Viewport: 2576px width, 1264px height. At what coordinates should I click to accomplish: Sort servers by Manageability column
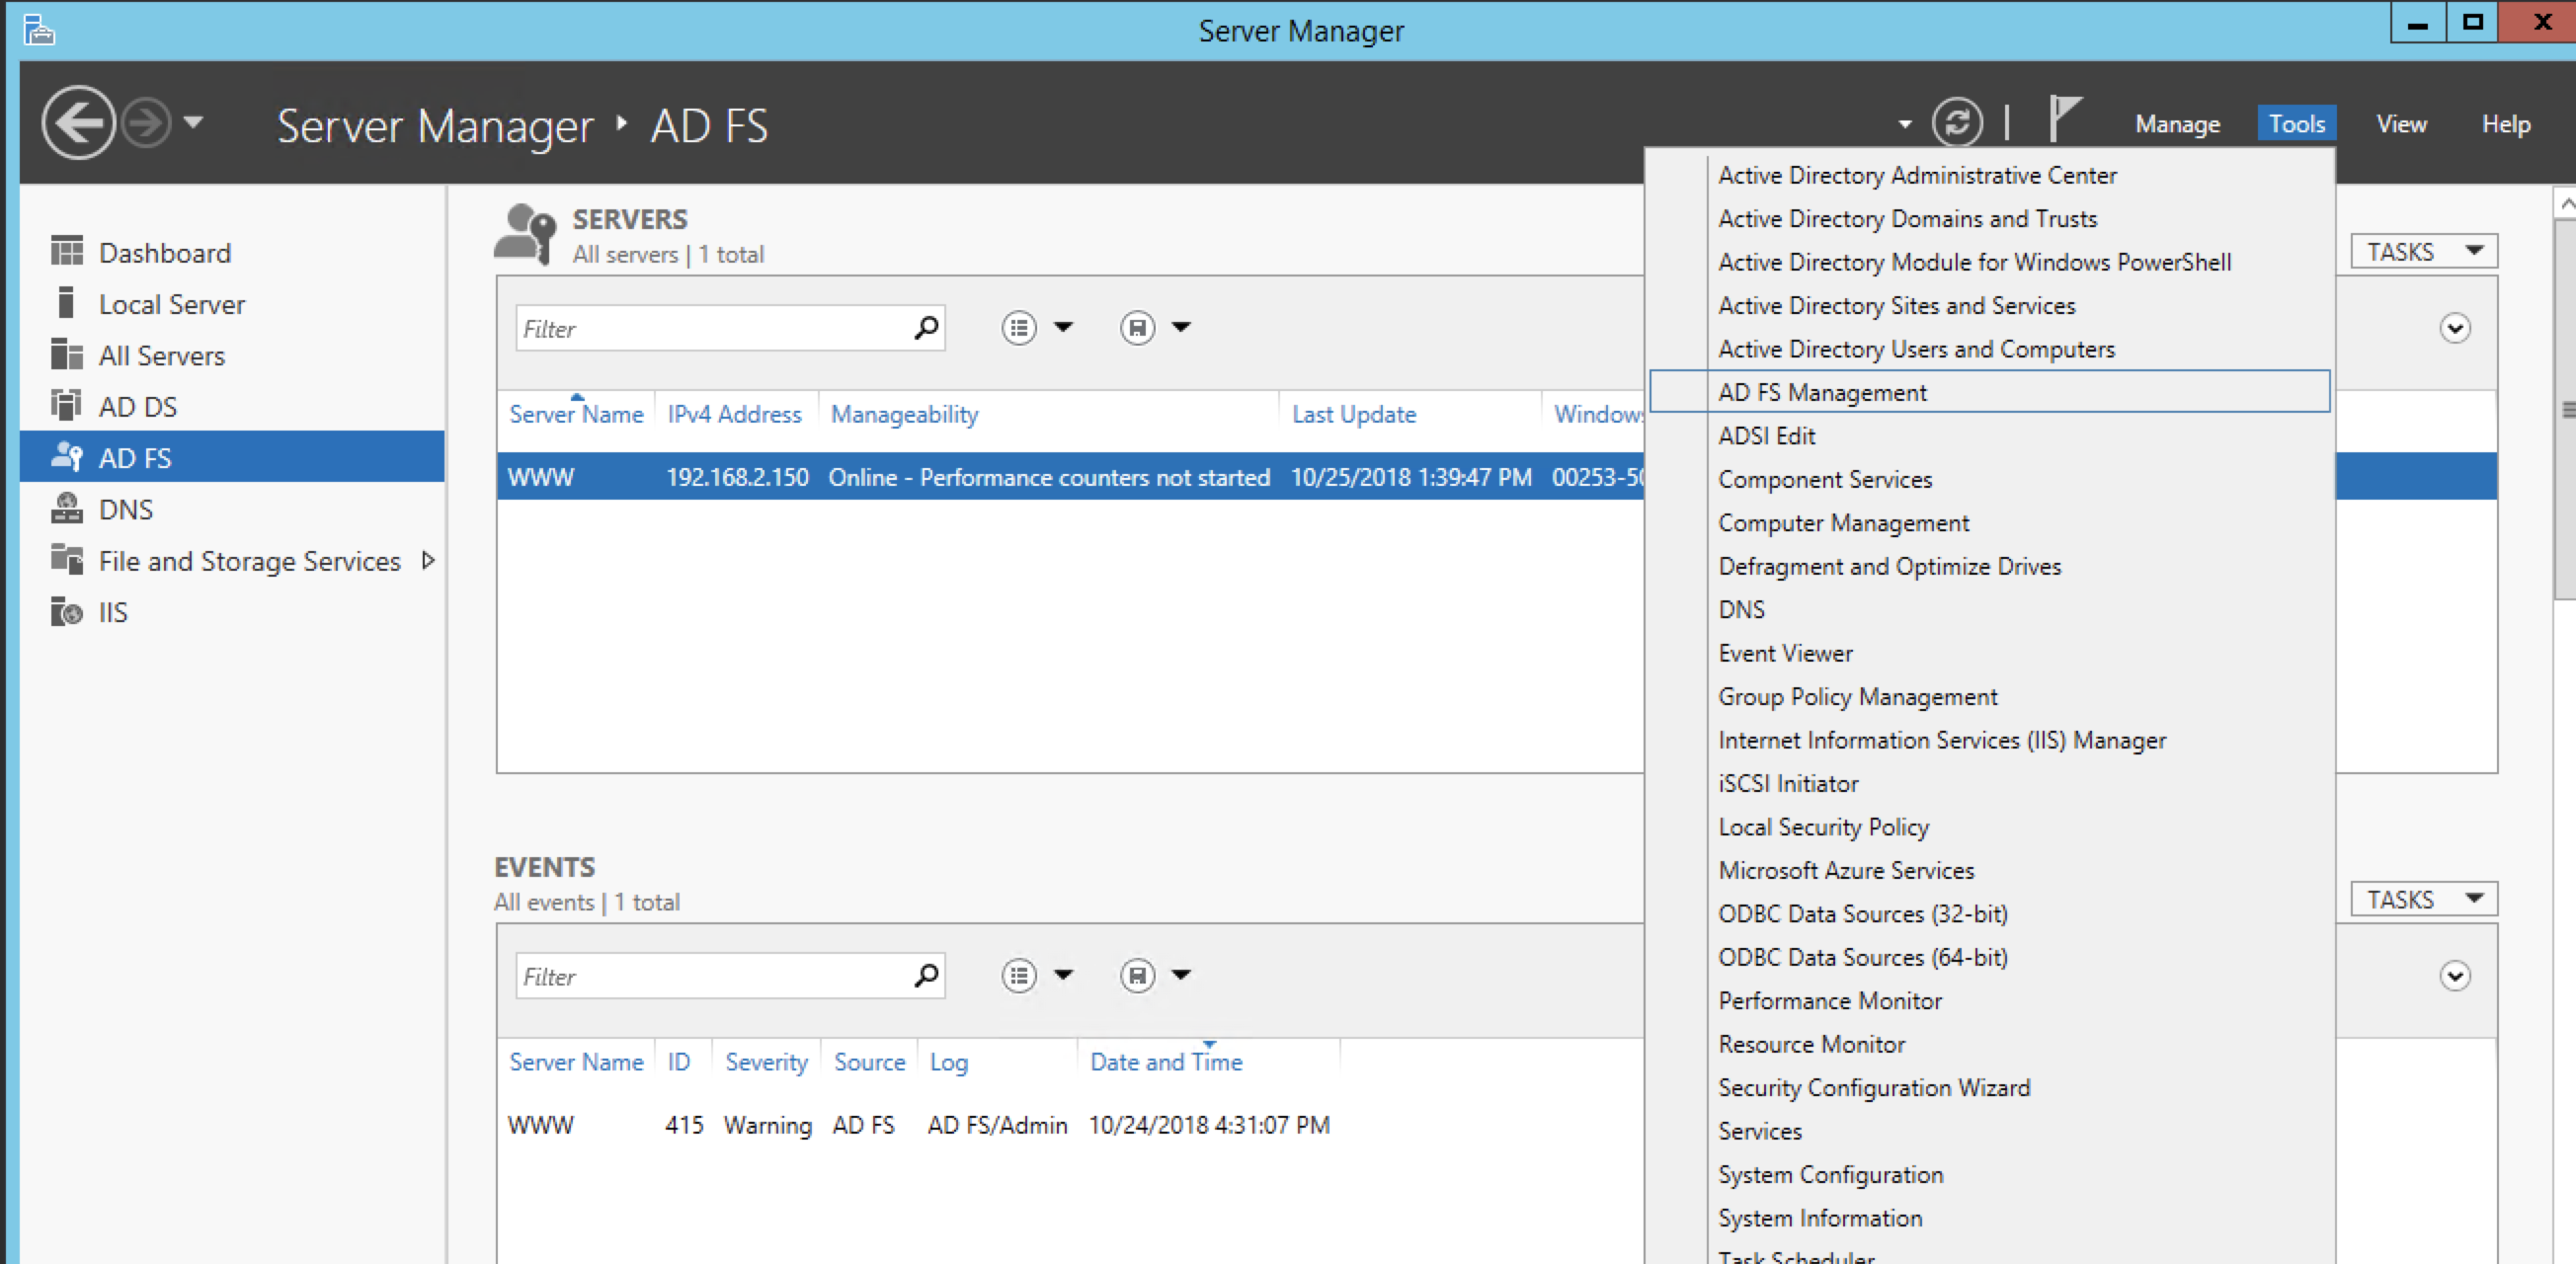904,414
